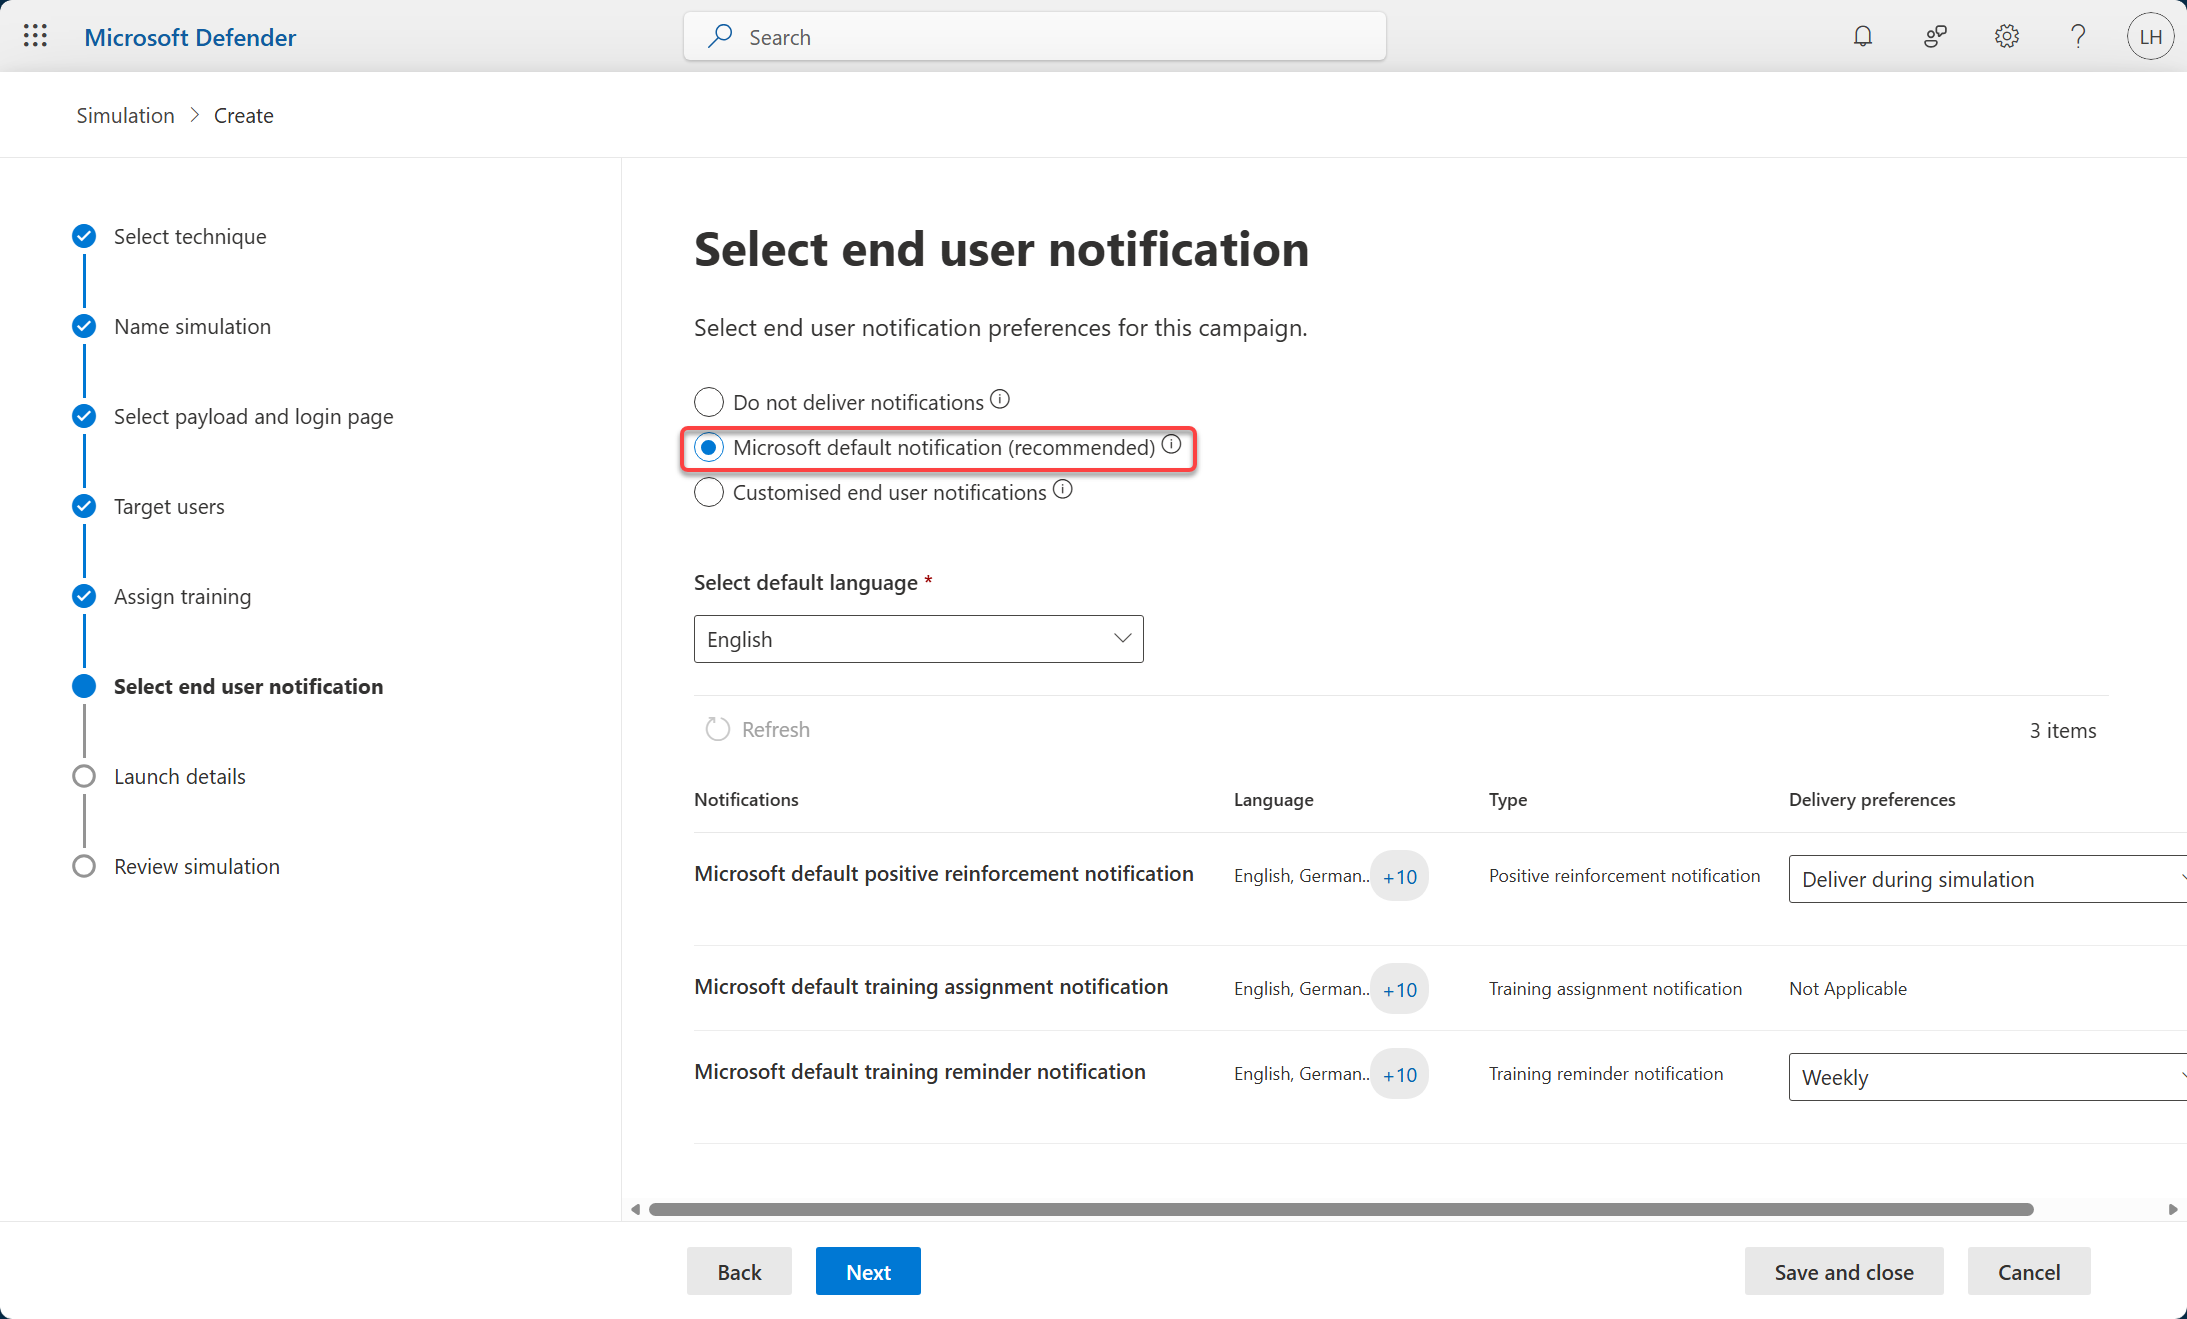Image resolution: width=2187 pixels, height=1319 pixels.
Task: Go to Target users step
Action: [x=169, y=507]
